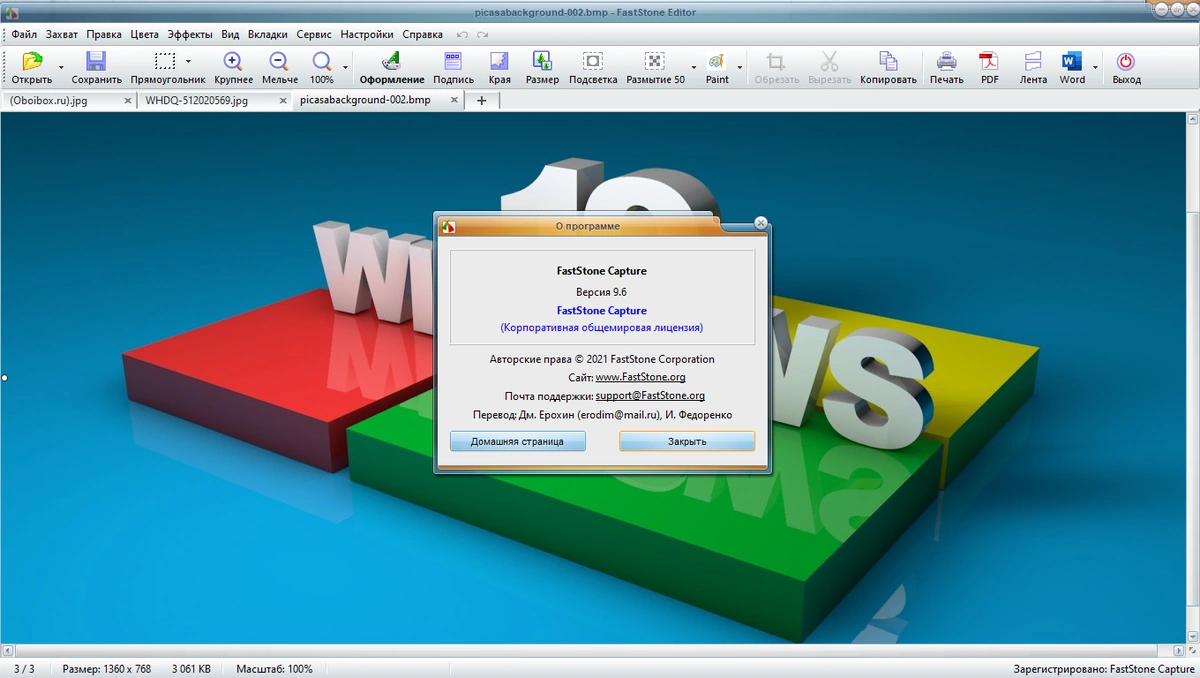This screenshot has width=1200, height=678.
Task: Open the Файл menu
Action: coord(24,34)
